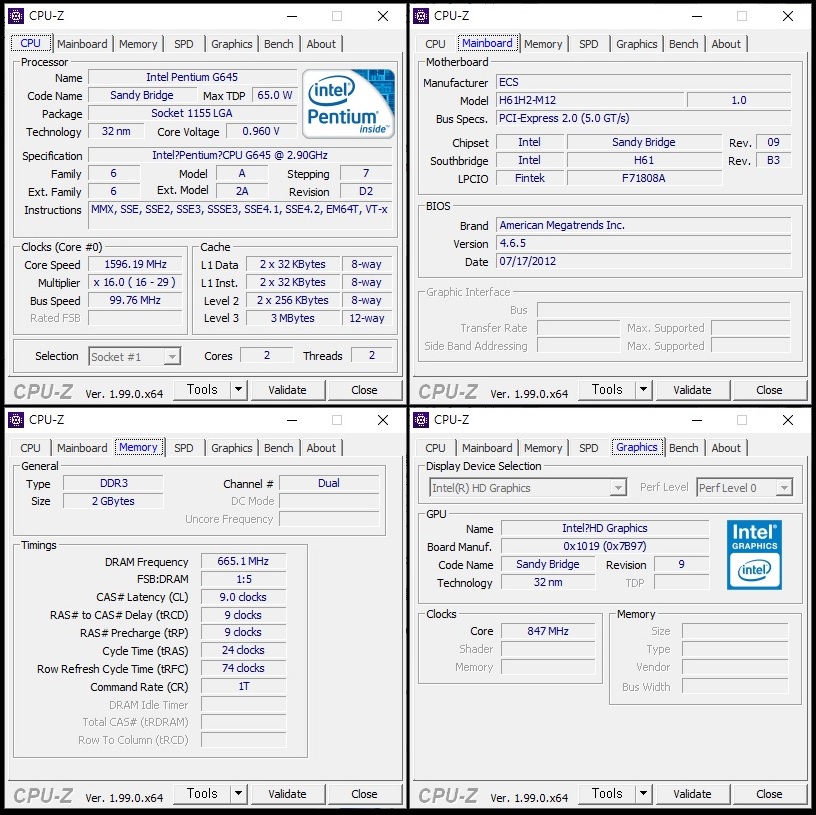This screenshot has width=816, height=815.
Task: Click the LPCIO model value 'F71808A'
Action: [x=644, y=178]
